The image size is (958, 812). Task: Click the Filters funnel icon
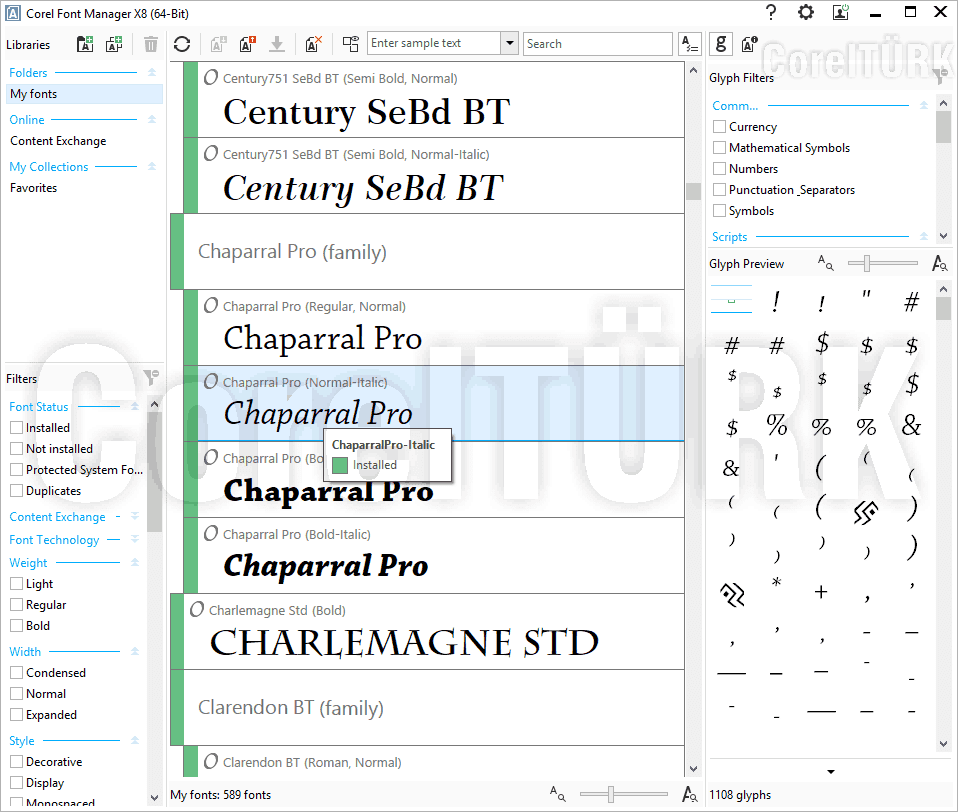(151, 378)
